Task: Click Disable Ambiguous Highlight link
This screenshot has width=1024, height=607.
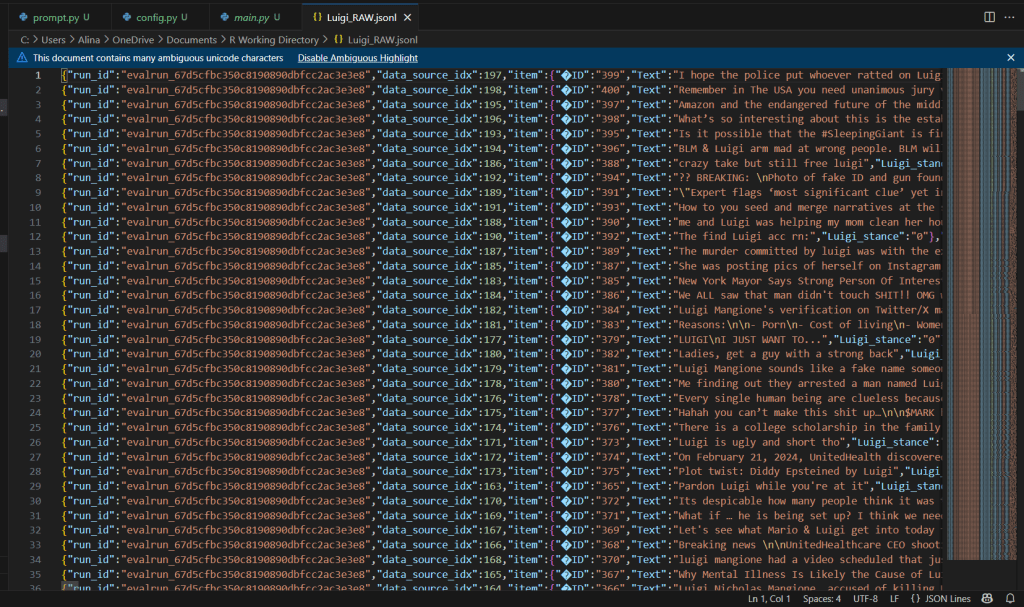Action: (357, 58)
